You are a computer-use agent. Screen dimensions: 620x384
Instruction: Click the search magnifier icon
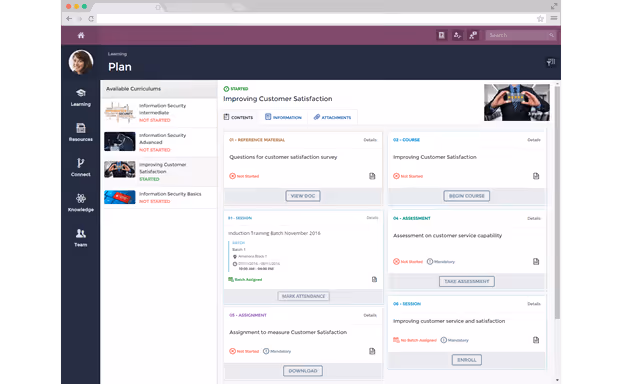pos(551,35)
